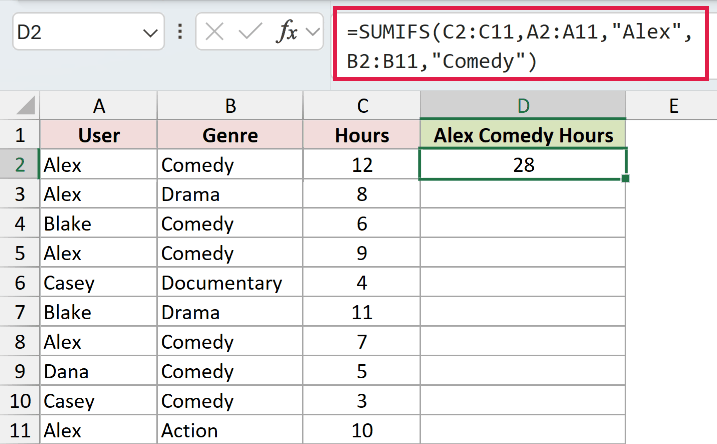717x444 pixels.
Task: Select column B header
Action: pyautogui.click(x=230, y=106)
